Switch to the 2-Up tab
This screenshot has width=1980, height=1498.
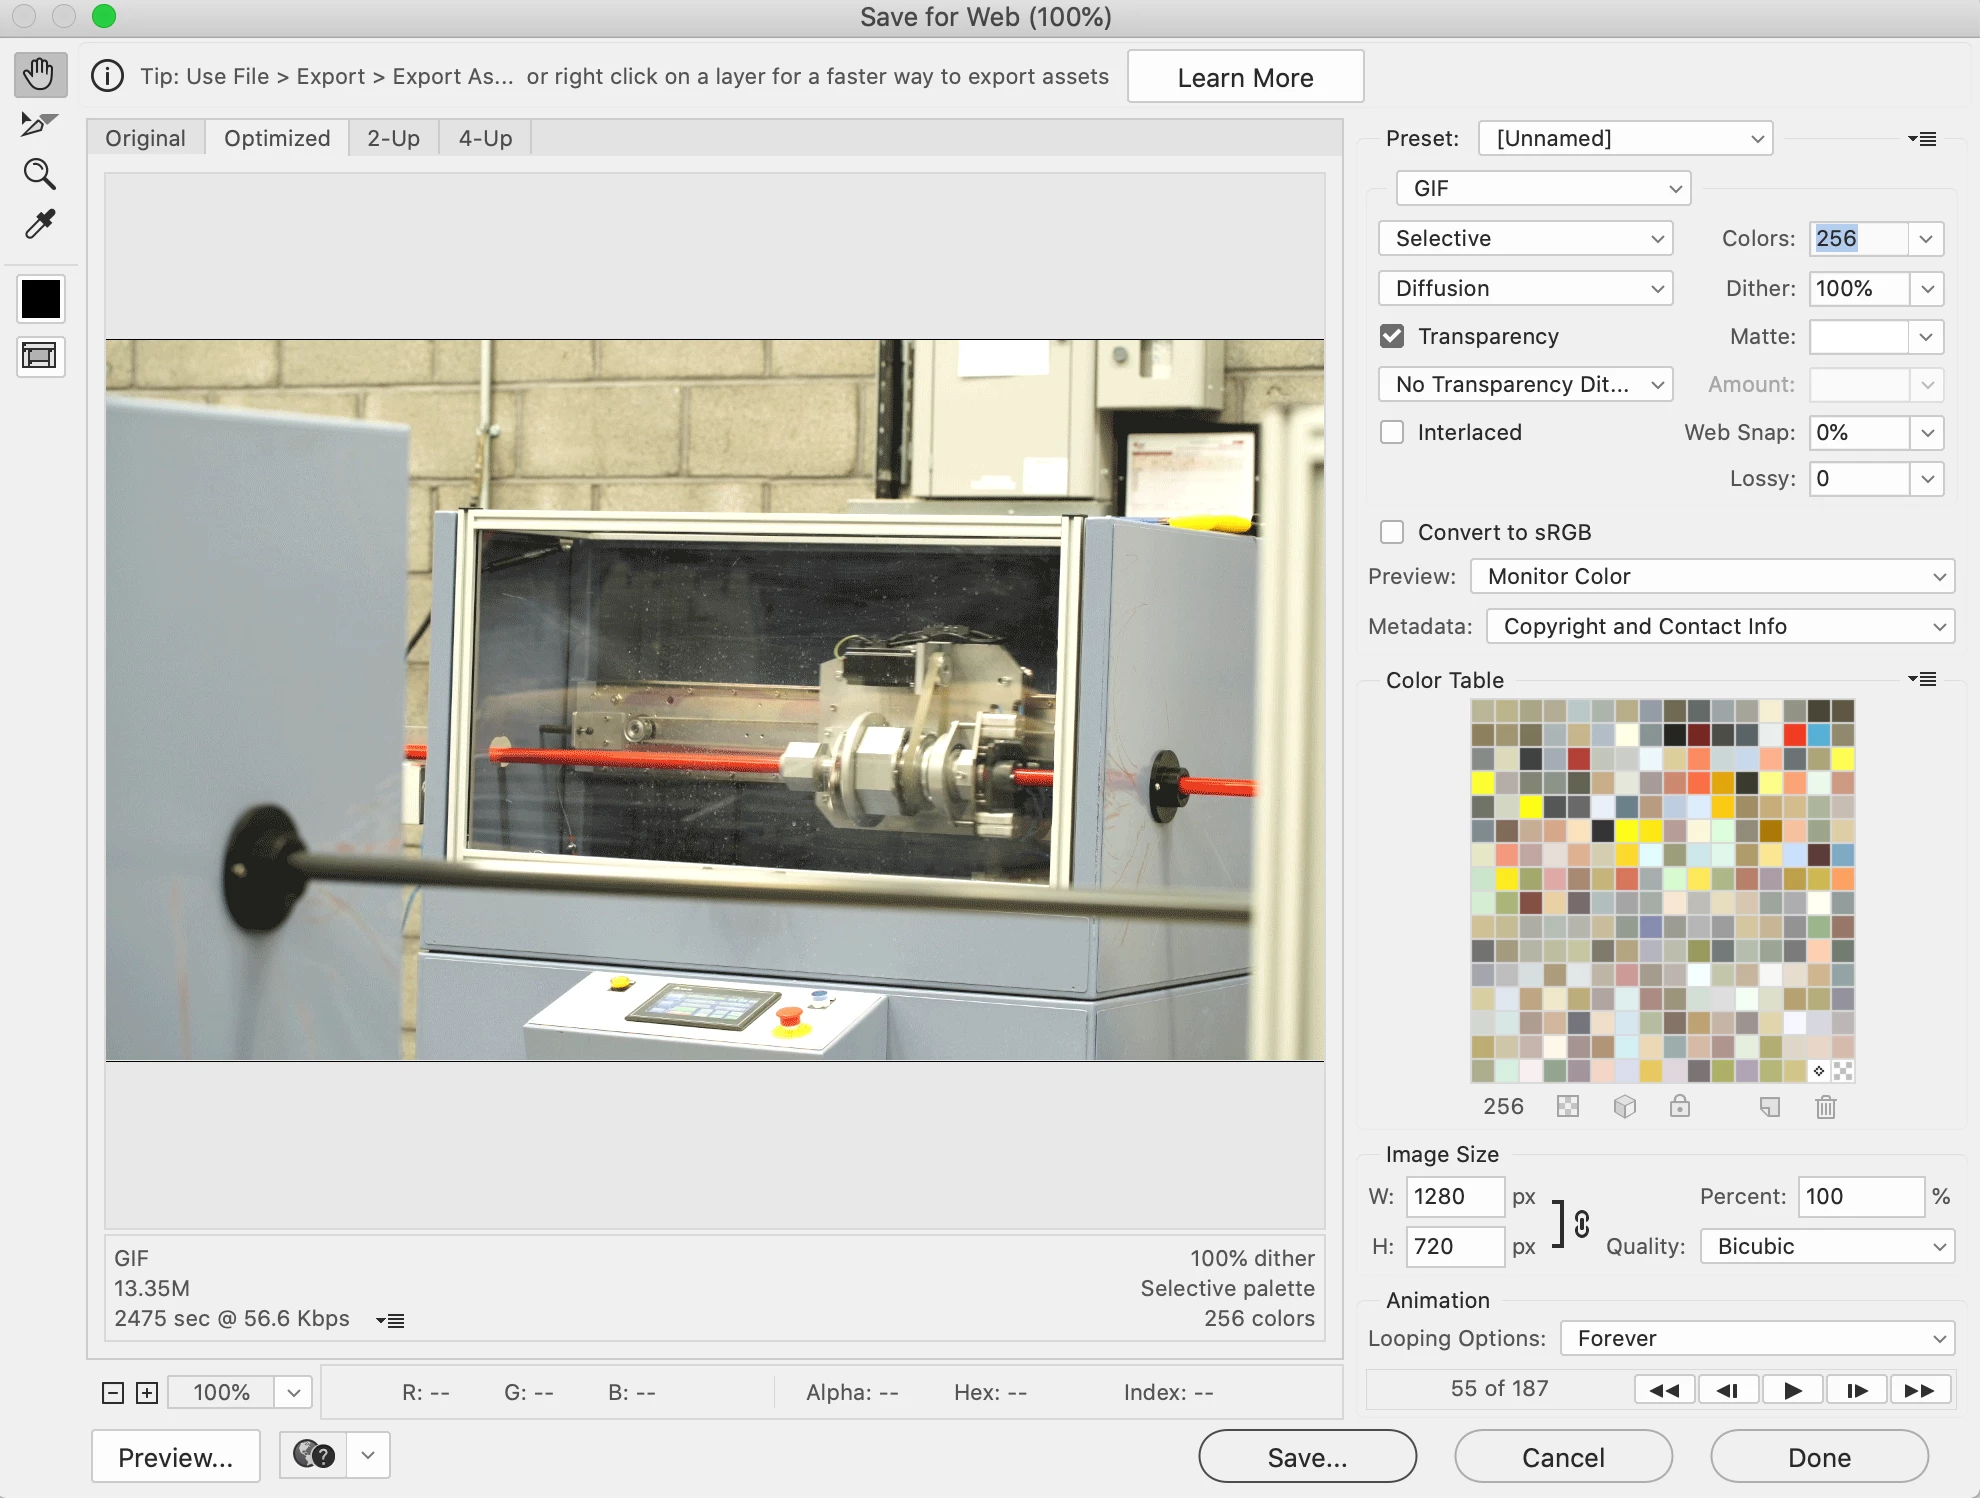pos(393,138)
